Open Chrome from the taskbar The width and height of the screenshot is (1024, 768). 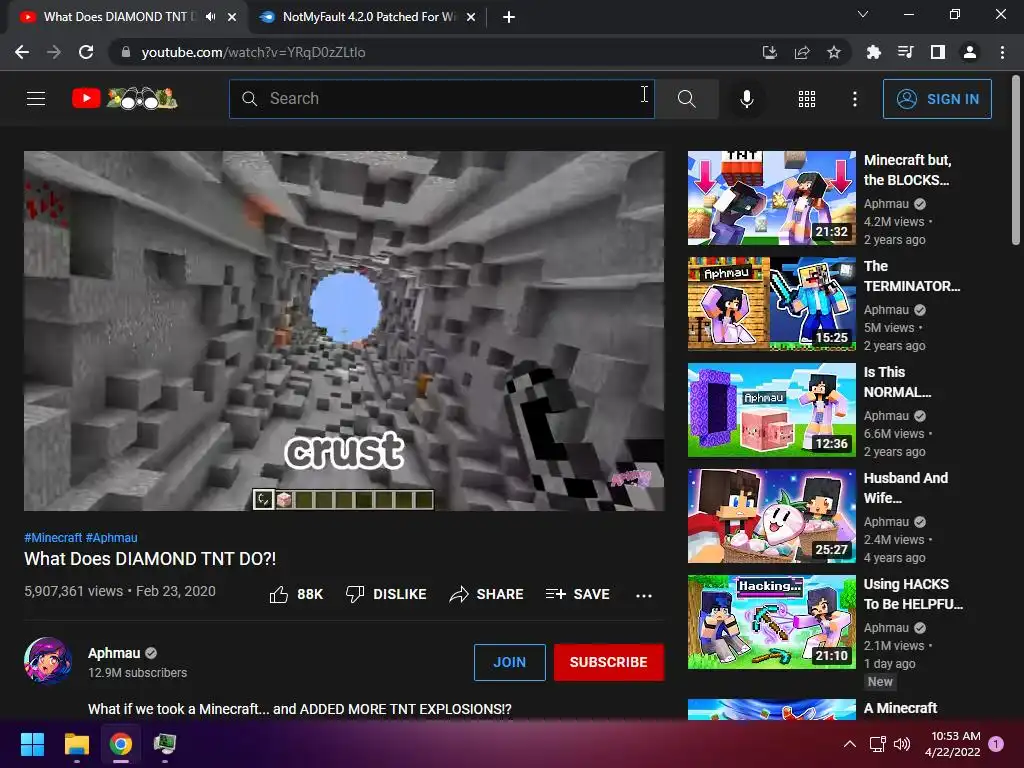[121, 744]
